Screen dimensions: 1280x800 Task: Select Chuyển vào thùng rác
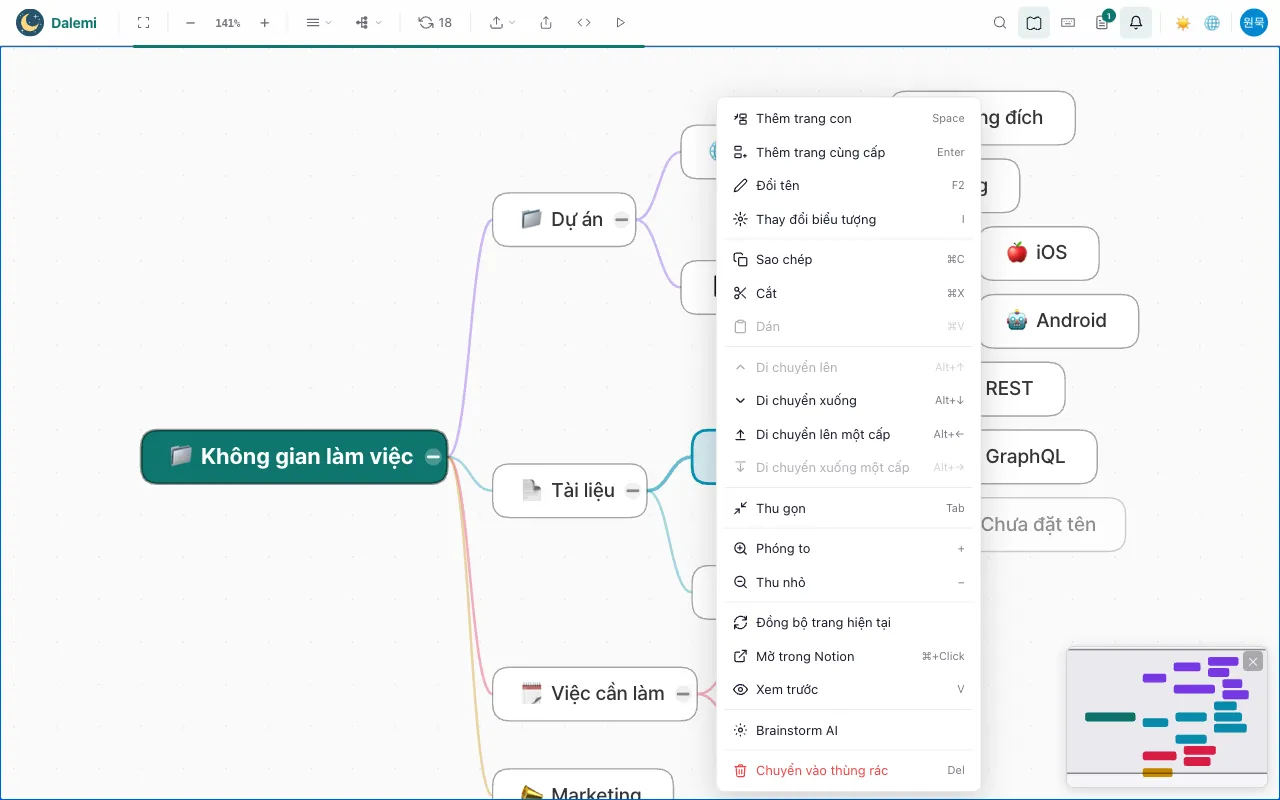(849, 770)
